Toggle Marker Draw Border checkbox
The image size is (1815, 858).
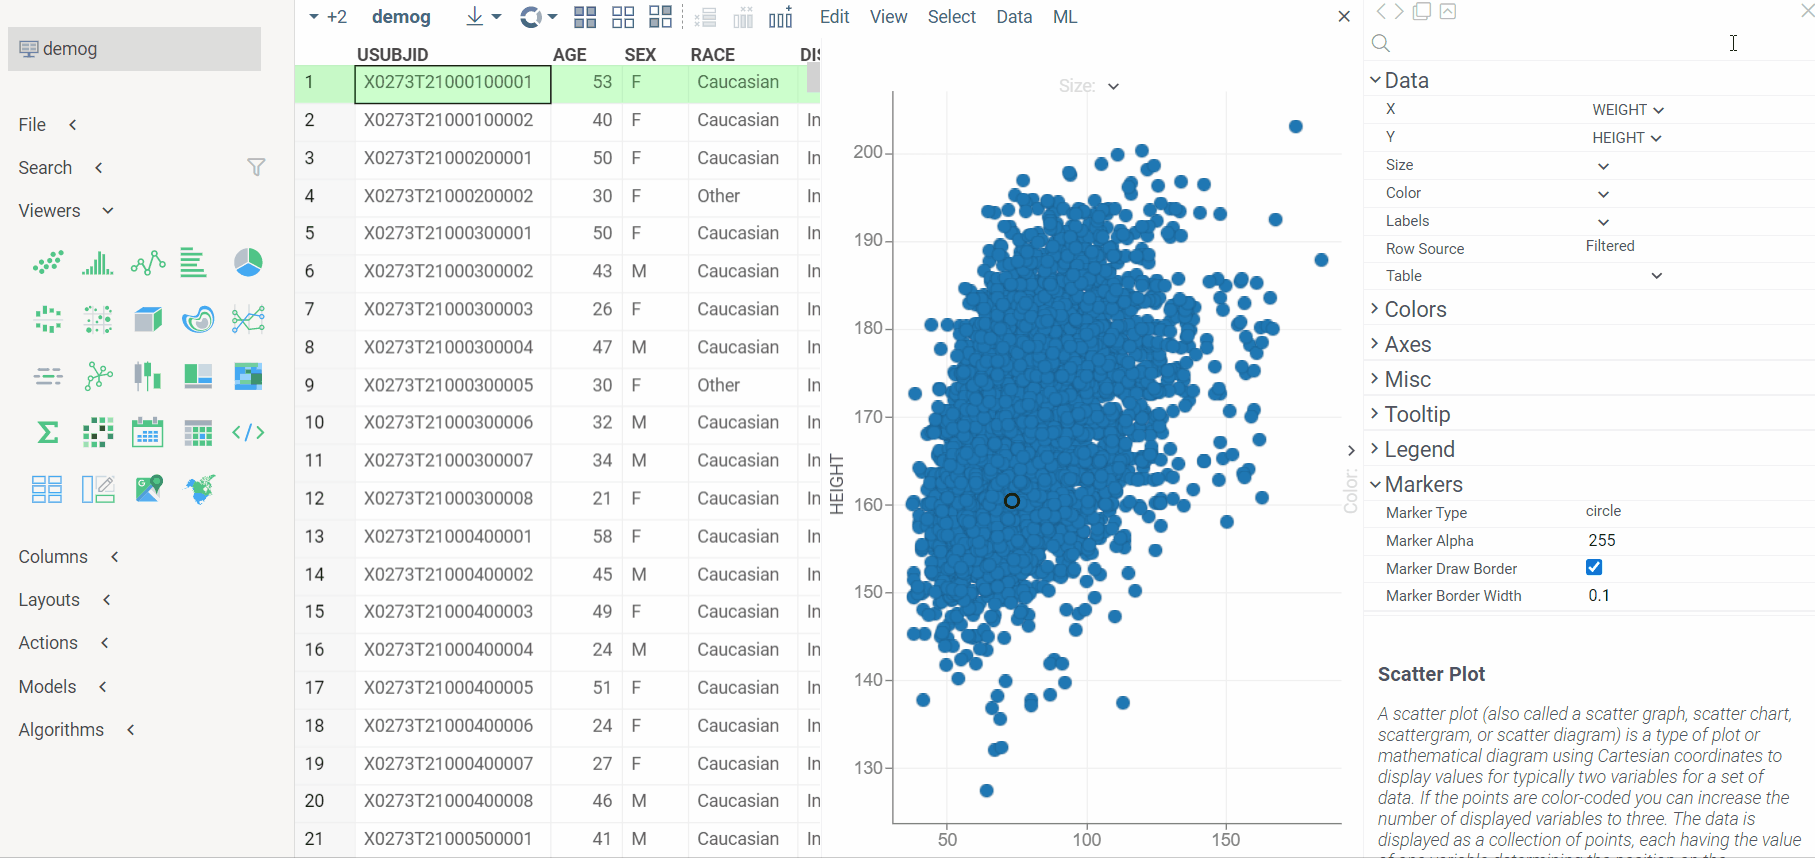(1594, 567)
